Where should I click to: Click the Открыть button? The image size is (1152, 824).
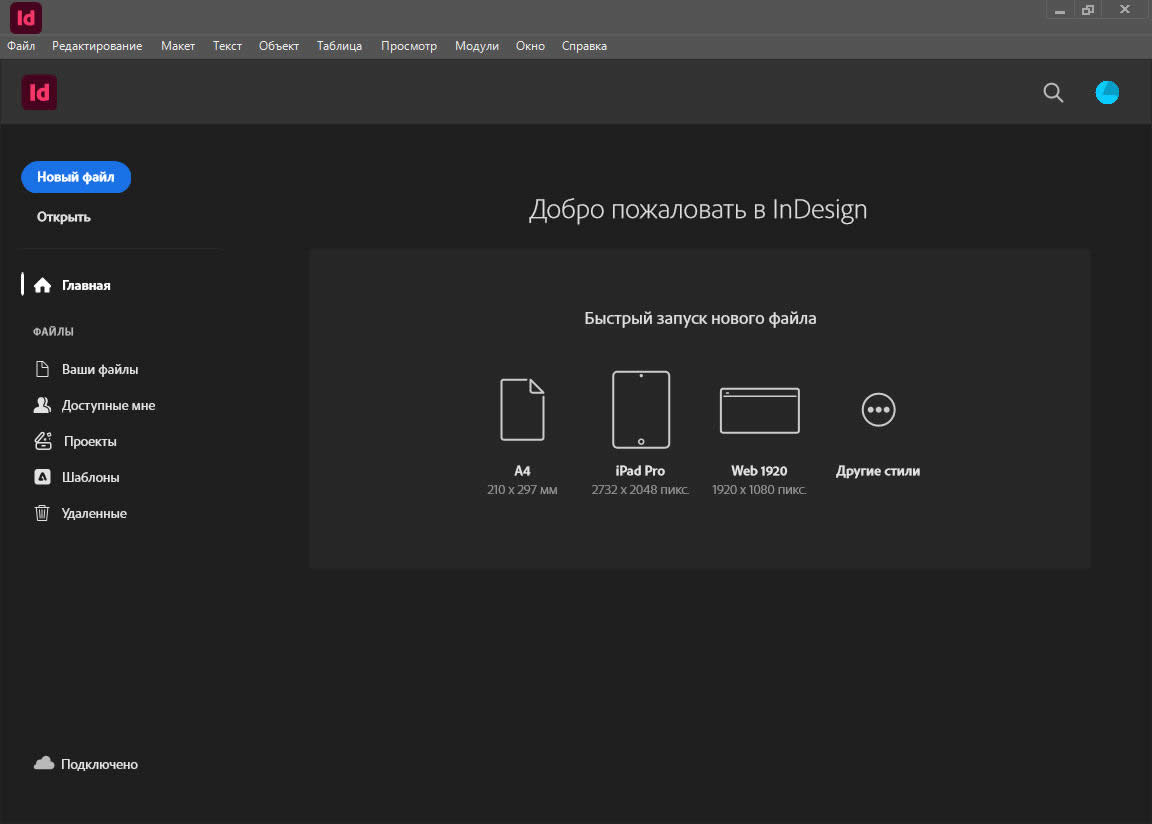[x=64, y=217]
